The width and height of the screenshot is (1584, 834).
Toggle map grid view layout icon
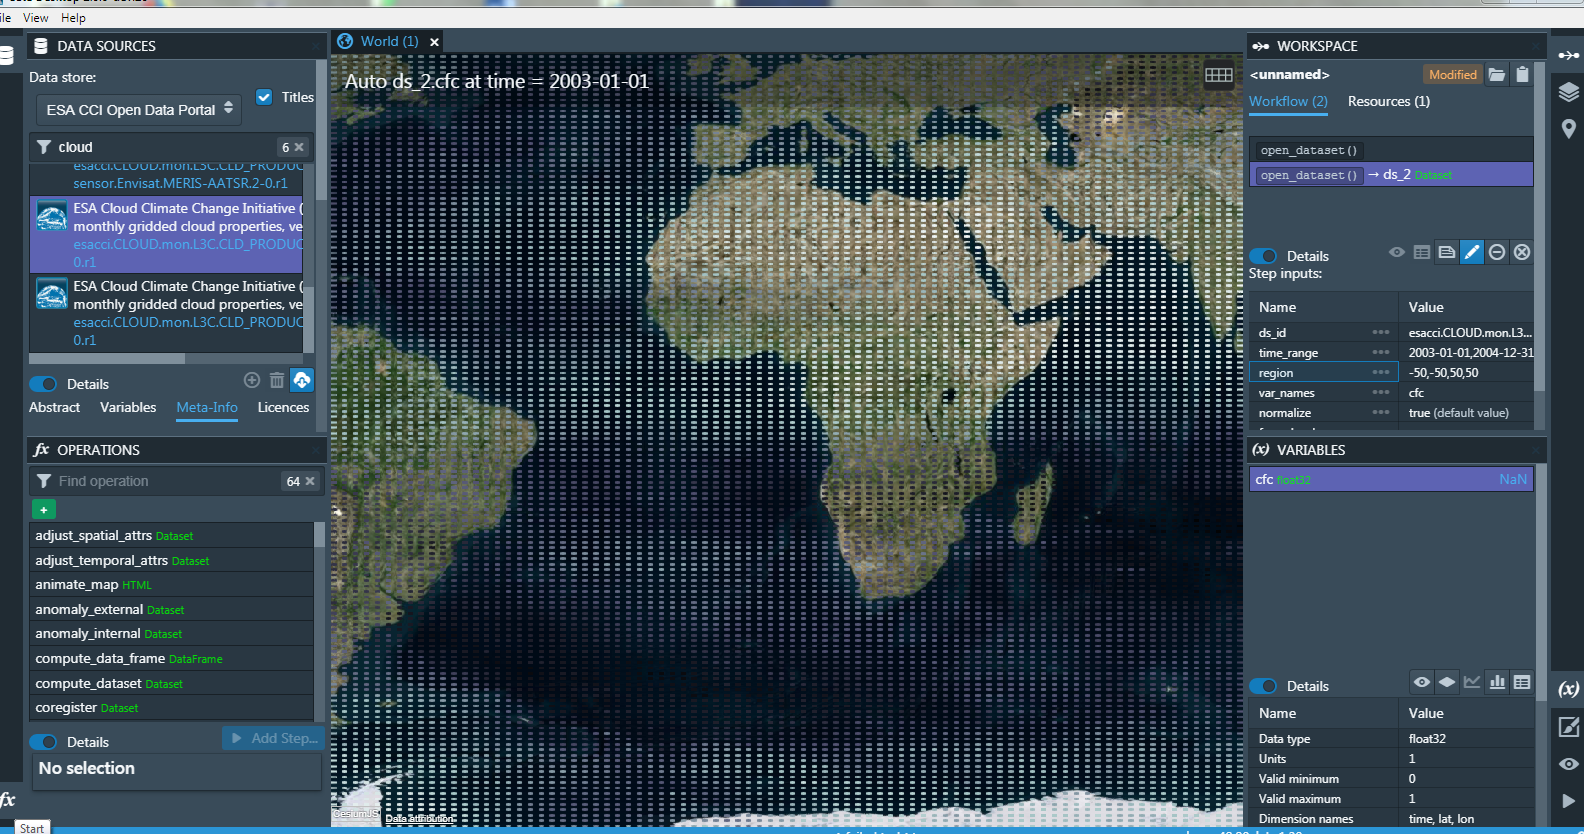pyautogui.click(x=1219, y=76)
